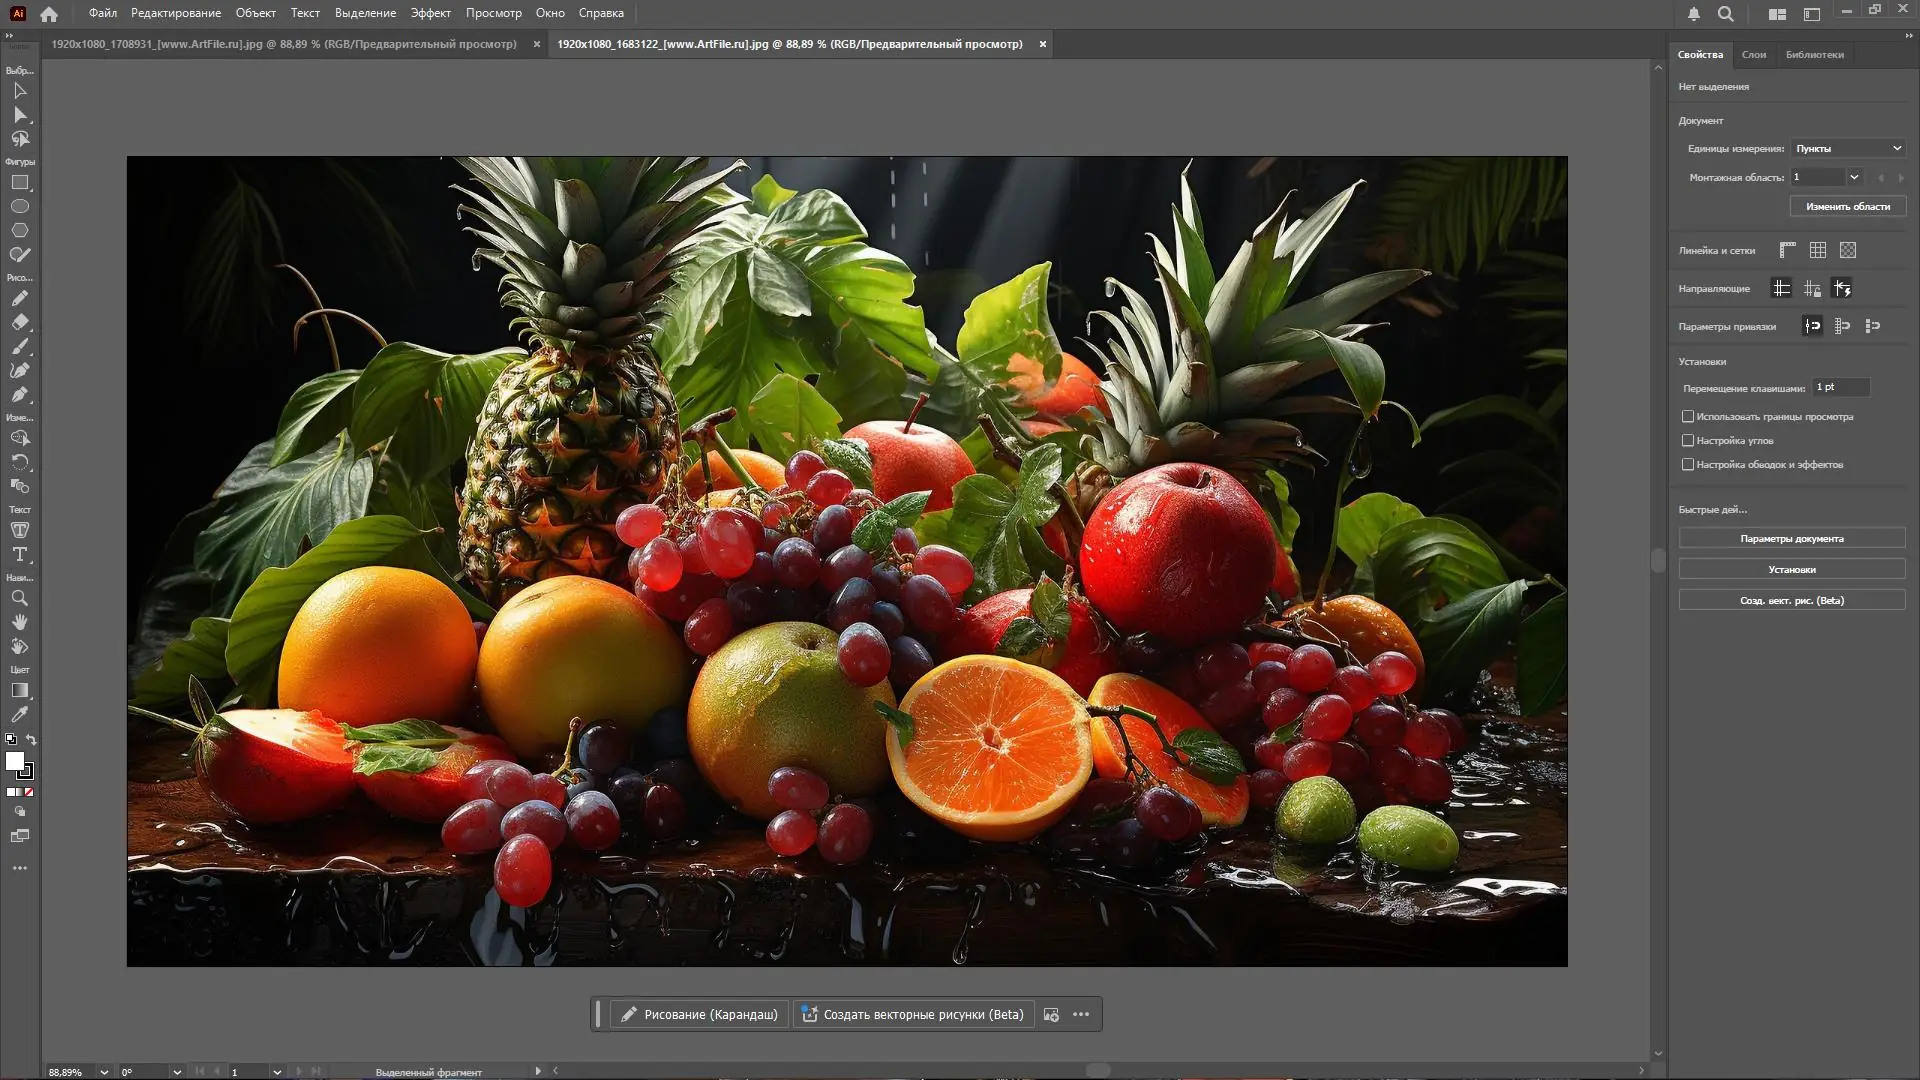Viewport: 1920px width, 1080px height.
Task: Select the Type text tool
Action: pyautogui.click(x=19, y=554)
